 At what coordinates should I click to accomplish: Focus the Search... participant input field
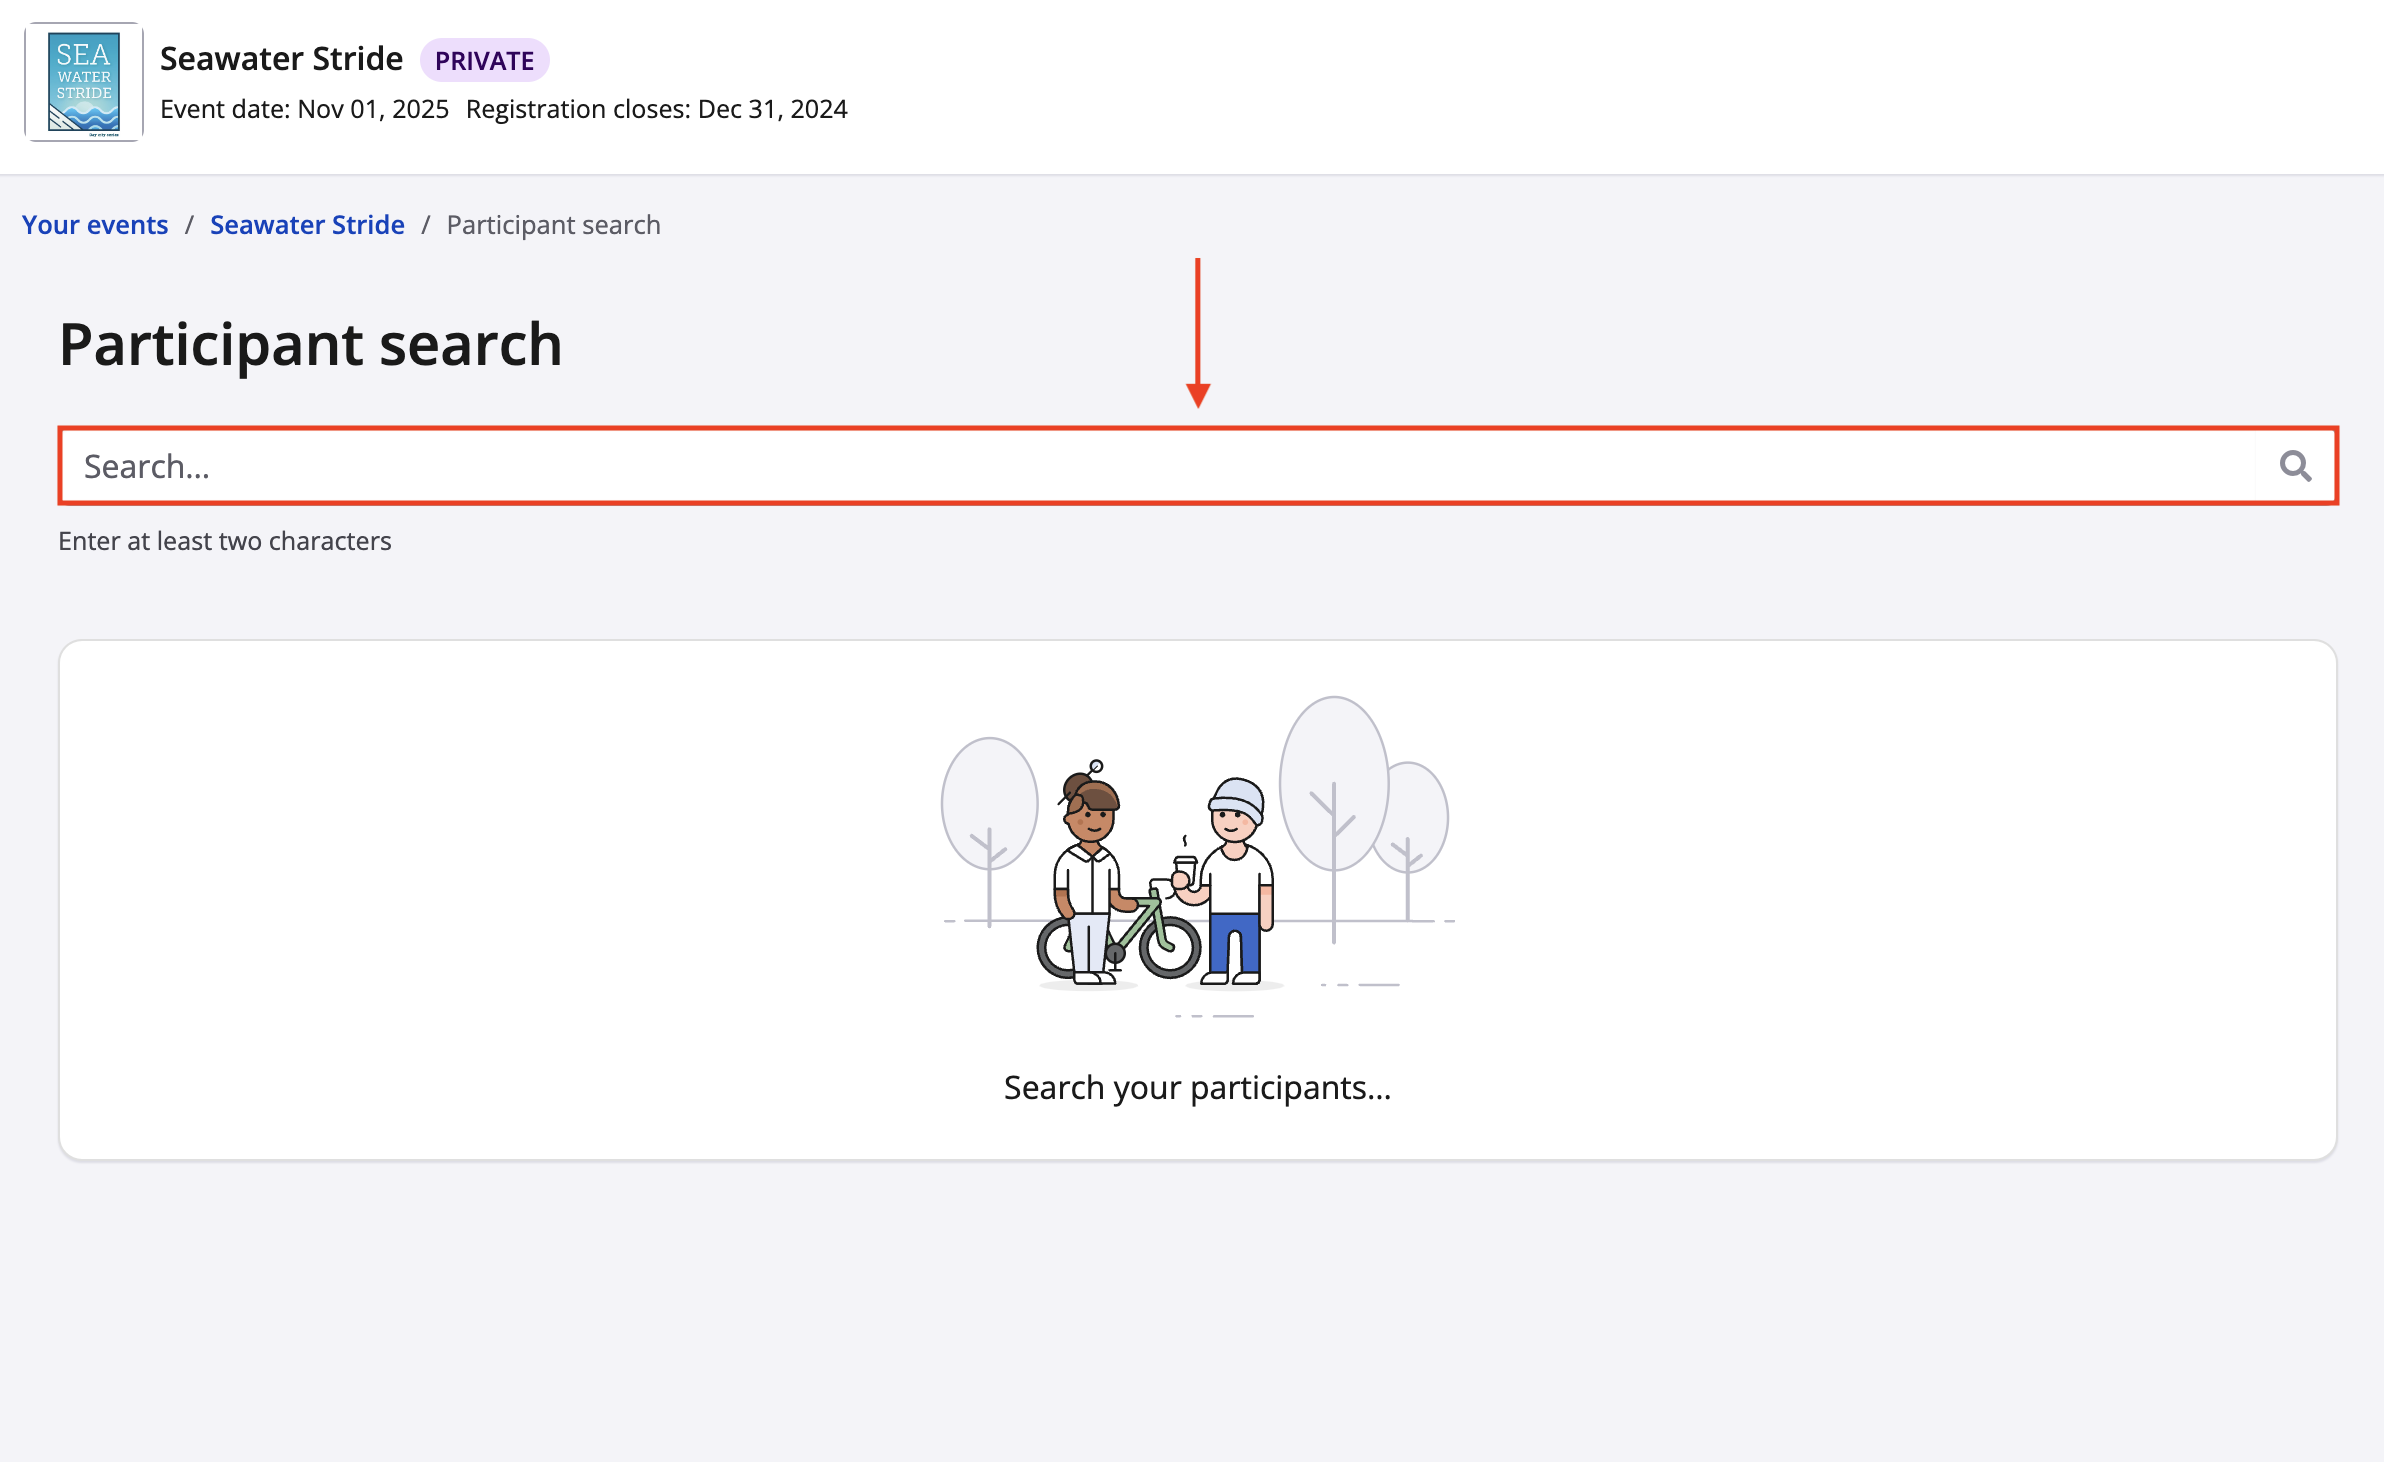point(1150,466)
